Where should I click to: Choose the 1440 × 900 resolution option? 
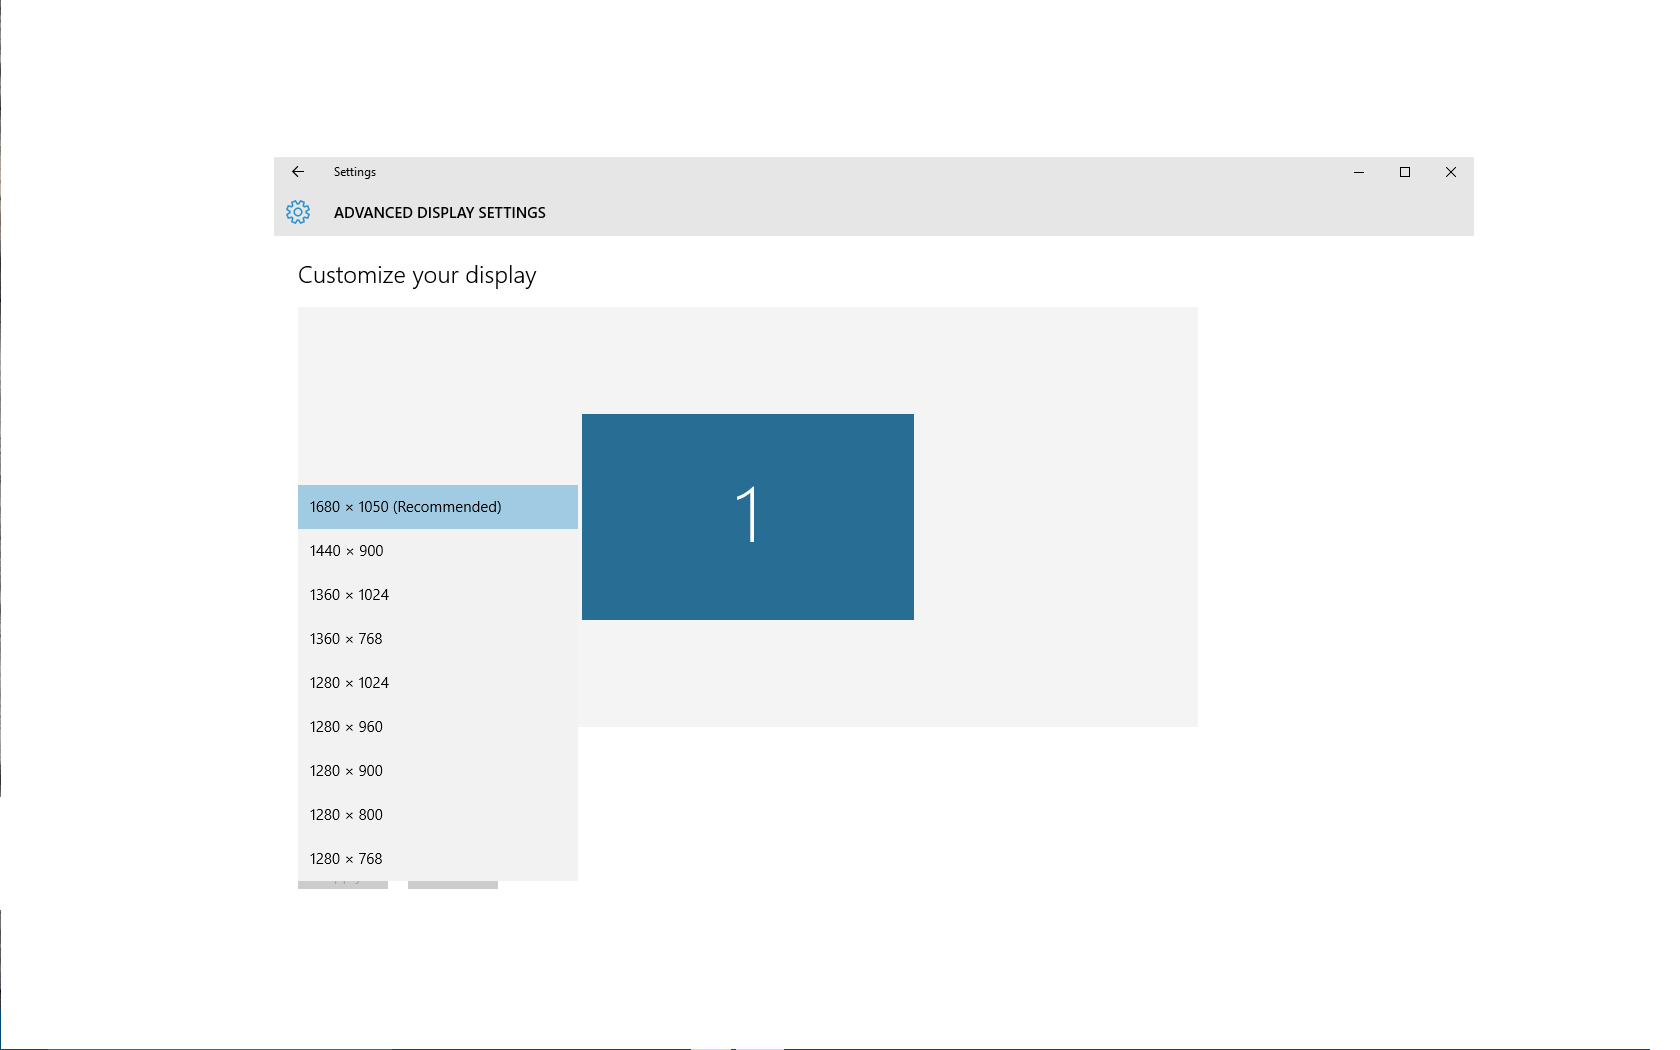[438, 551]
